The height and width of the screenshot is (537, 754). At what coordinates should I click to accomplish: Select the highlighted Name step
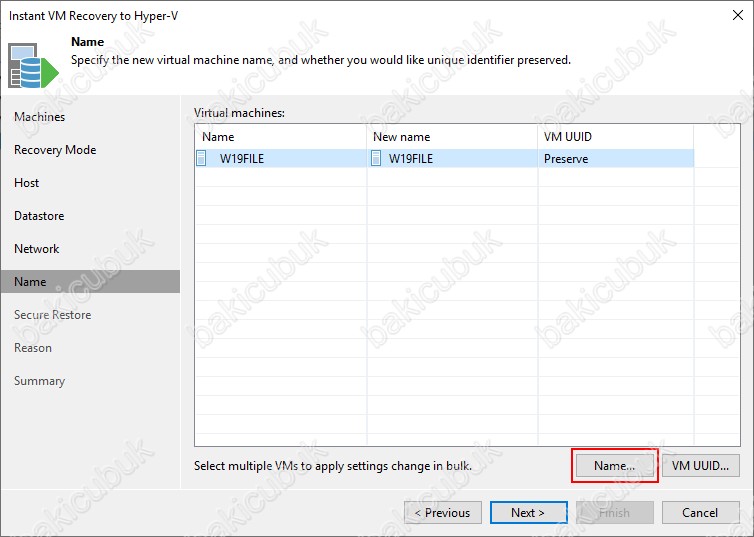click(90, 282)
